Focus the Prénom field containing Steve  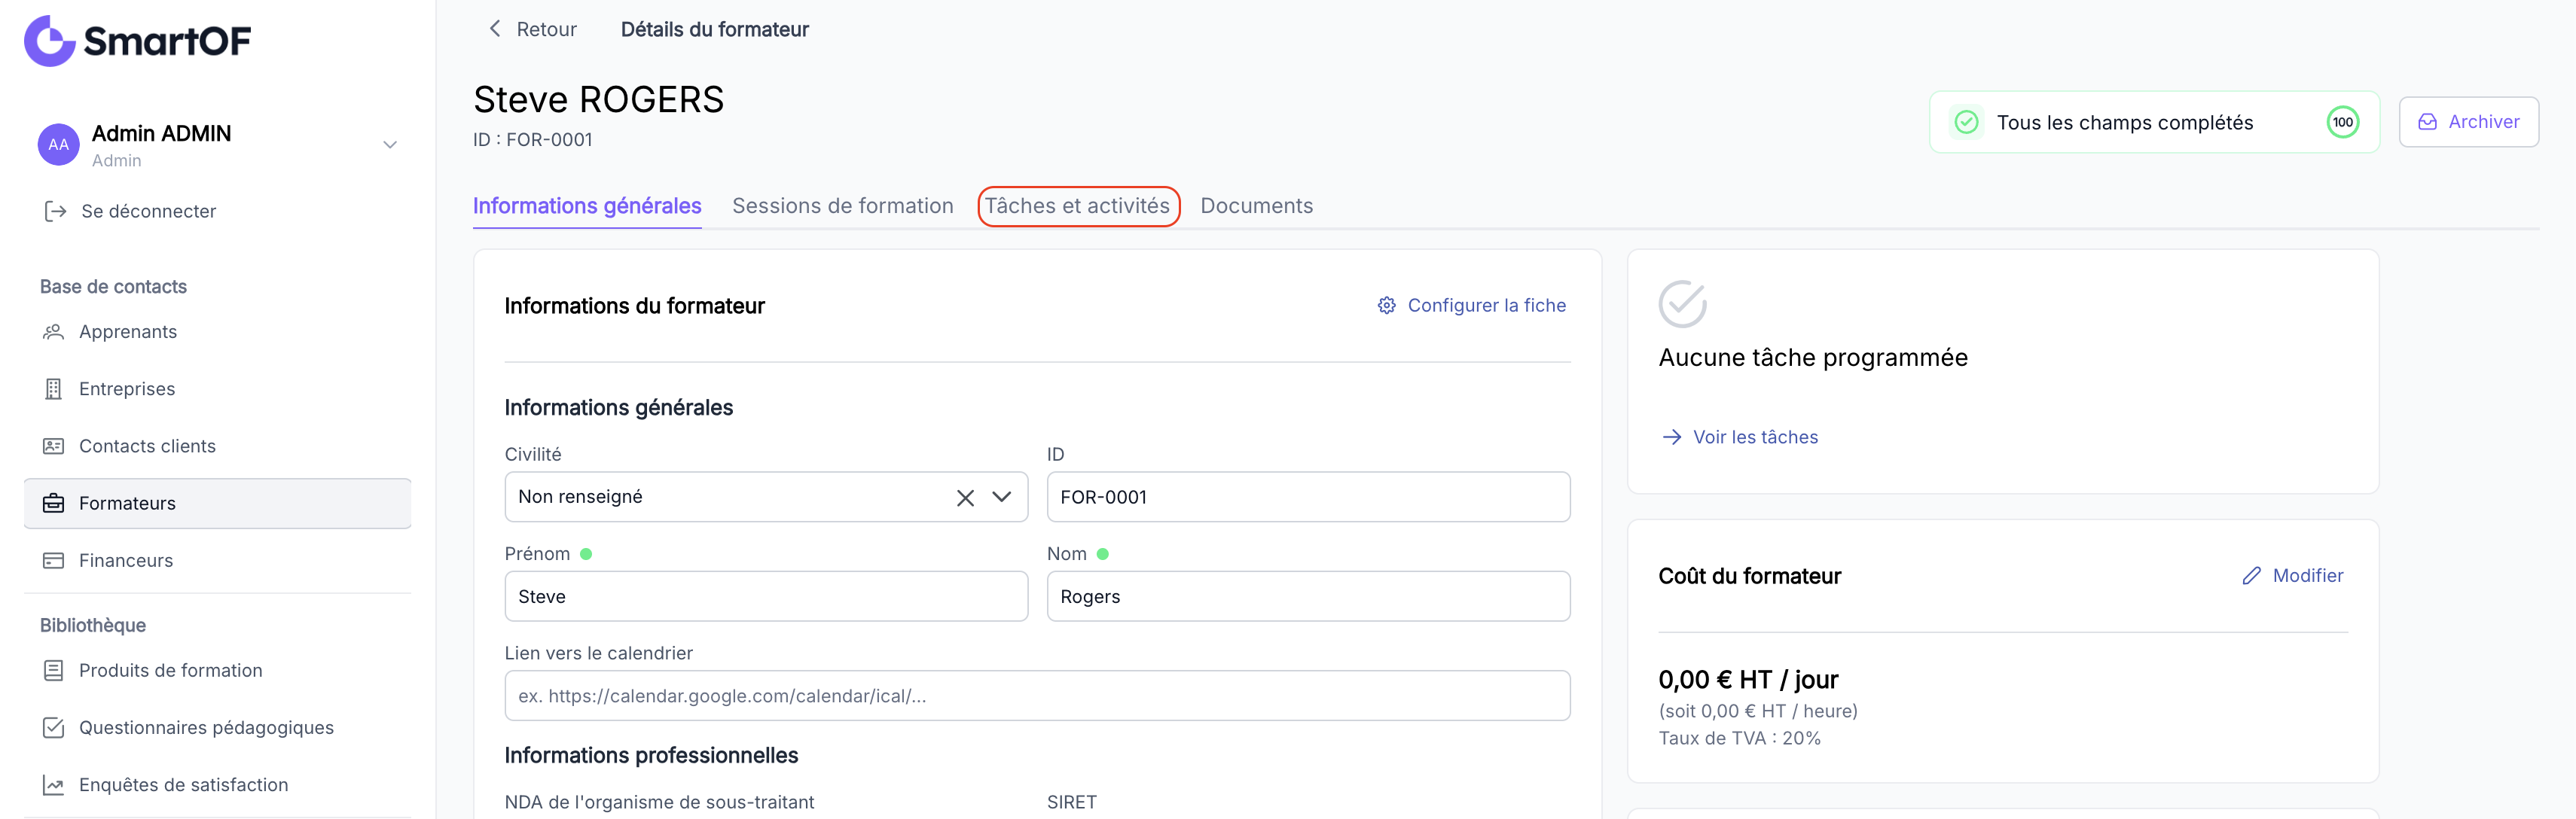pos(766,596)
